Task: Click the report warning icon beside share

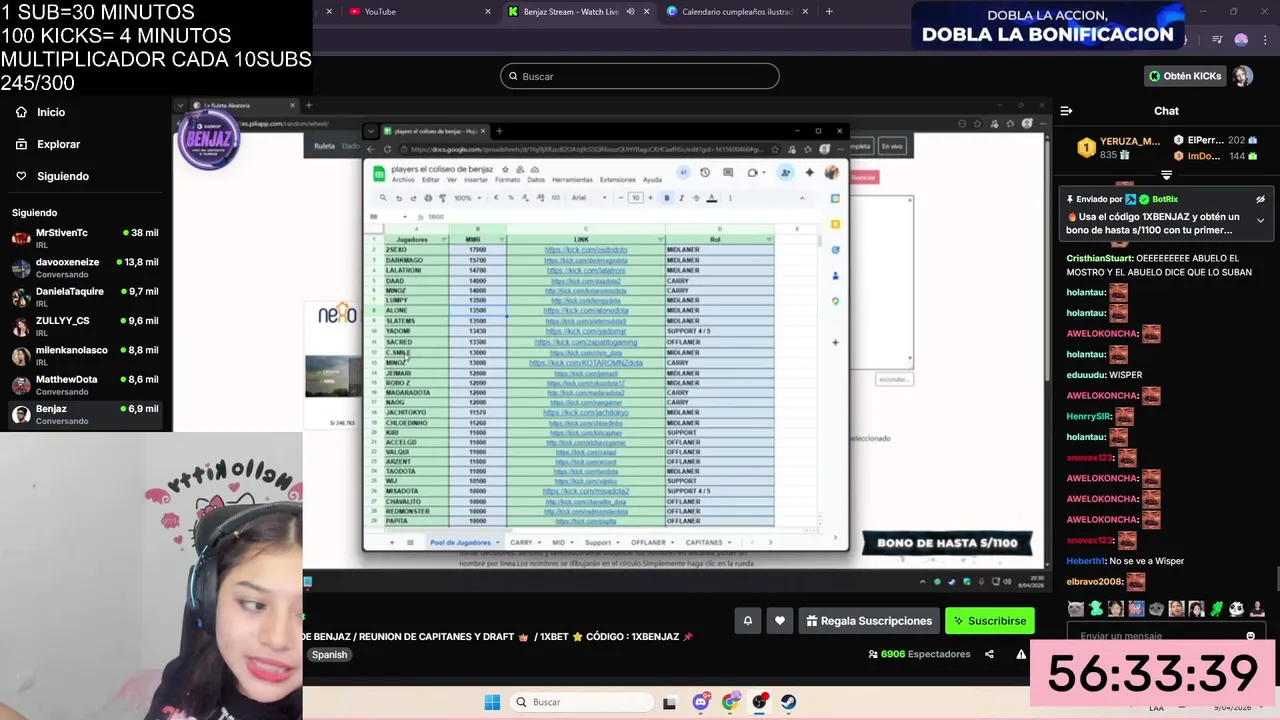Action: [x=1020, y=654]
